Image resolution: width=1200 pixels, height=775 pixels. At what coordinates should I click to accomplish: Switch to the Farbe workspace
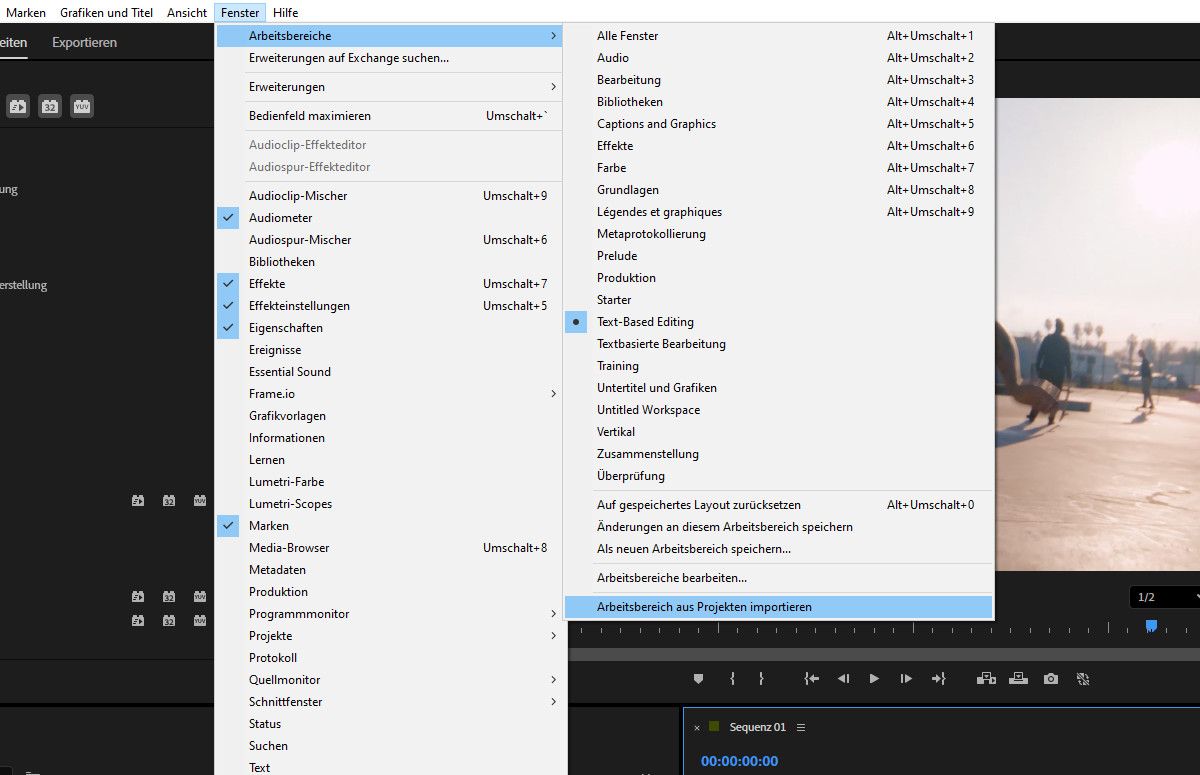tap(778, 168)
